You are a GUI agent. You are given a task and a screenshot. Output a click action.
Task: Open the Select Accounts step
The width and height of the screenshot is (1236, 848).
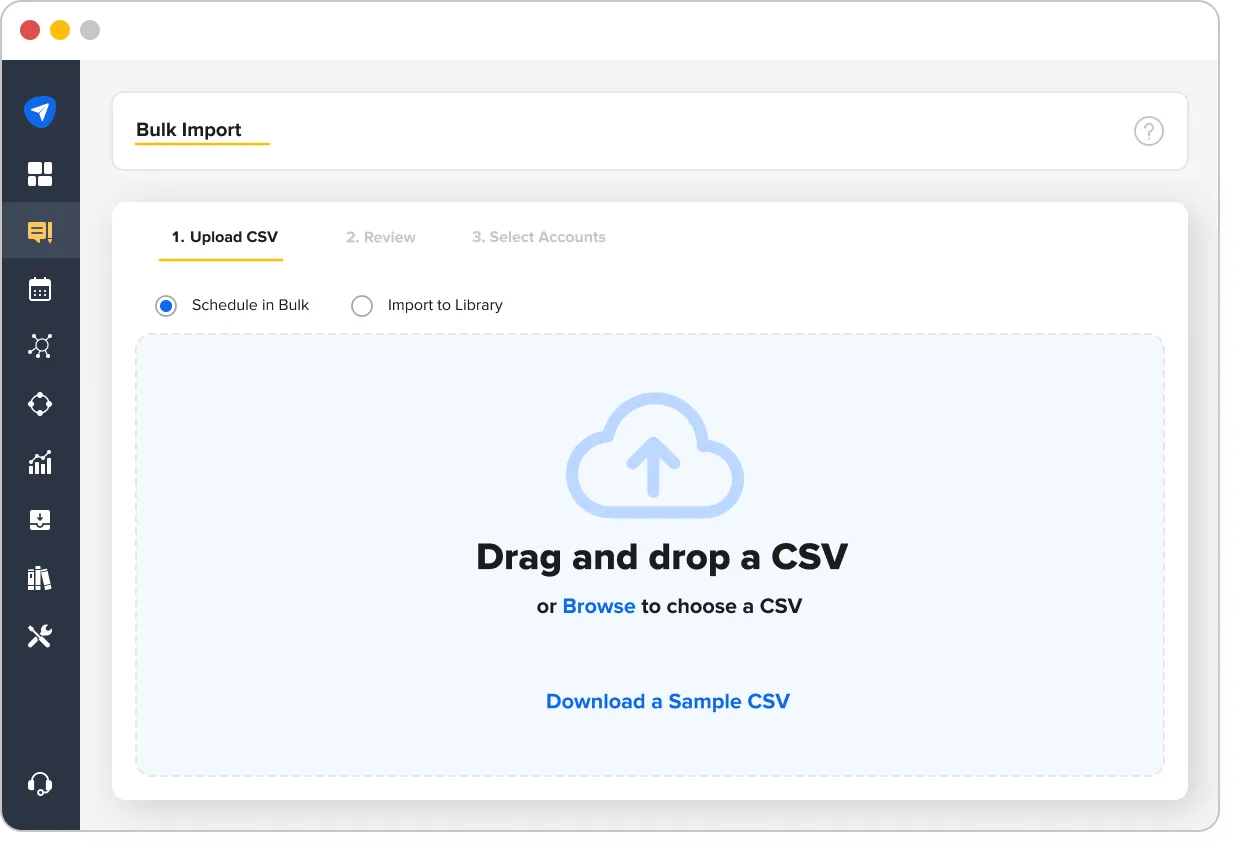[538, 237]
